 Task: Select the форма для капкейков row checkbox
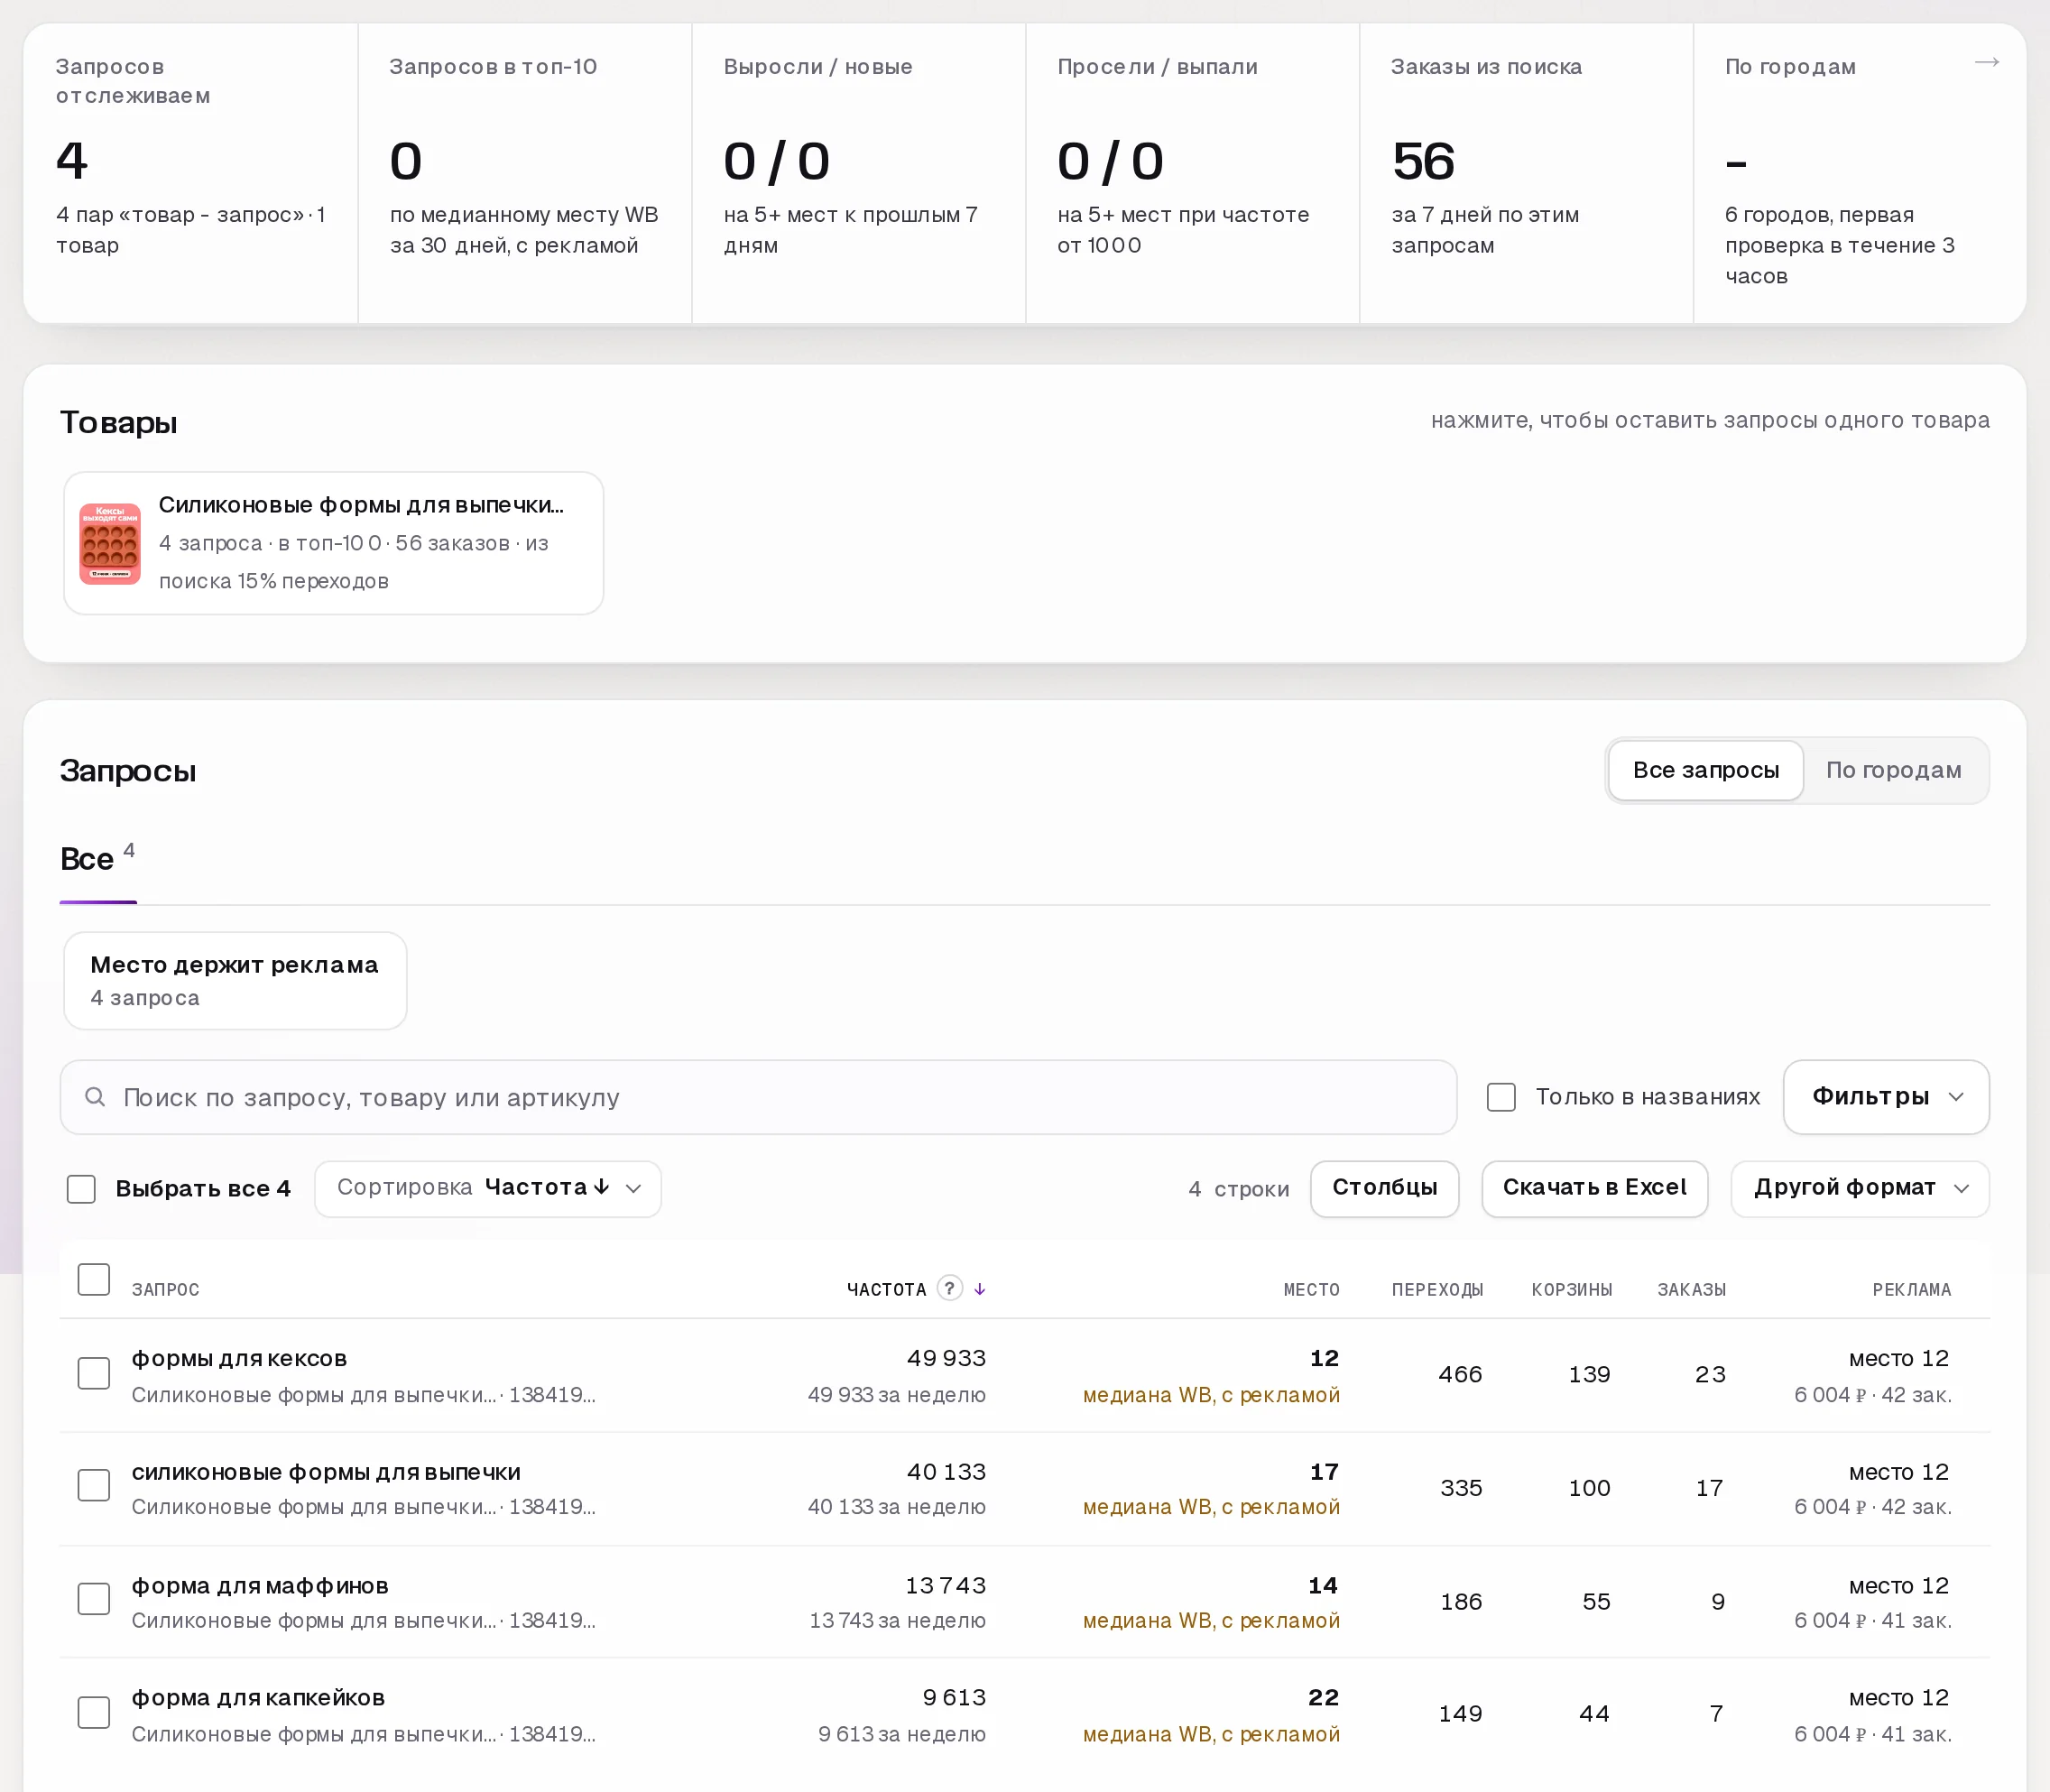pyautogui.click(x=94, y=1712)
